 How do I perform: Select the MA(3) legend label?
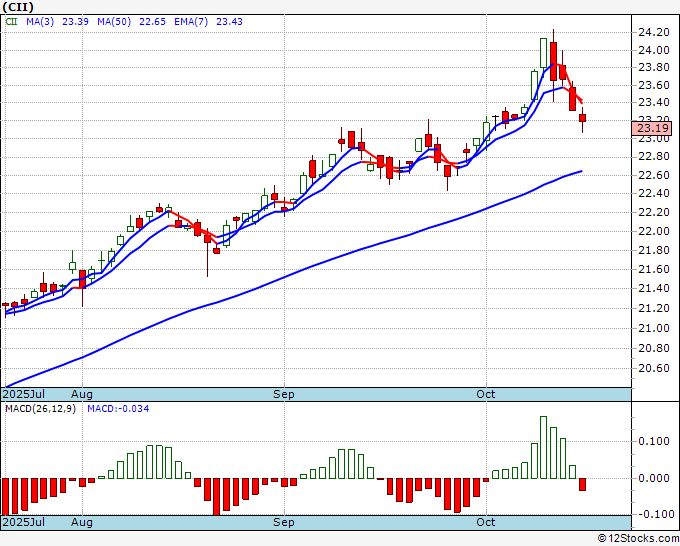[x=40, y=22]
